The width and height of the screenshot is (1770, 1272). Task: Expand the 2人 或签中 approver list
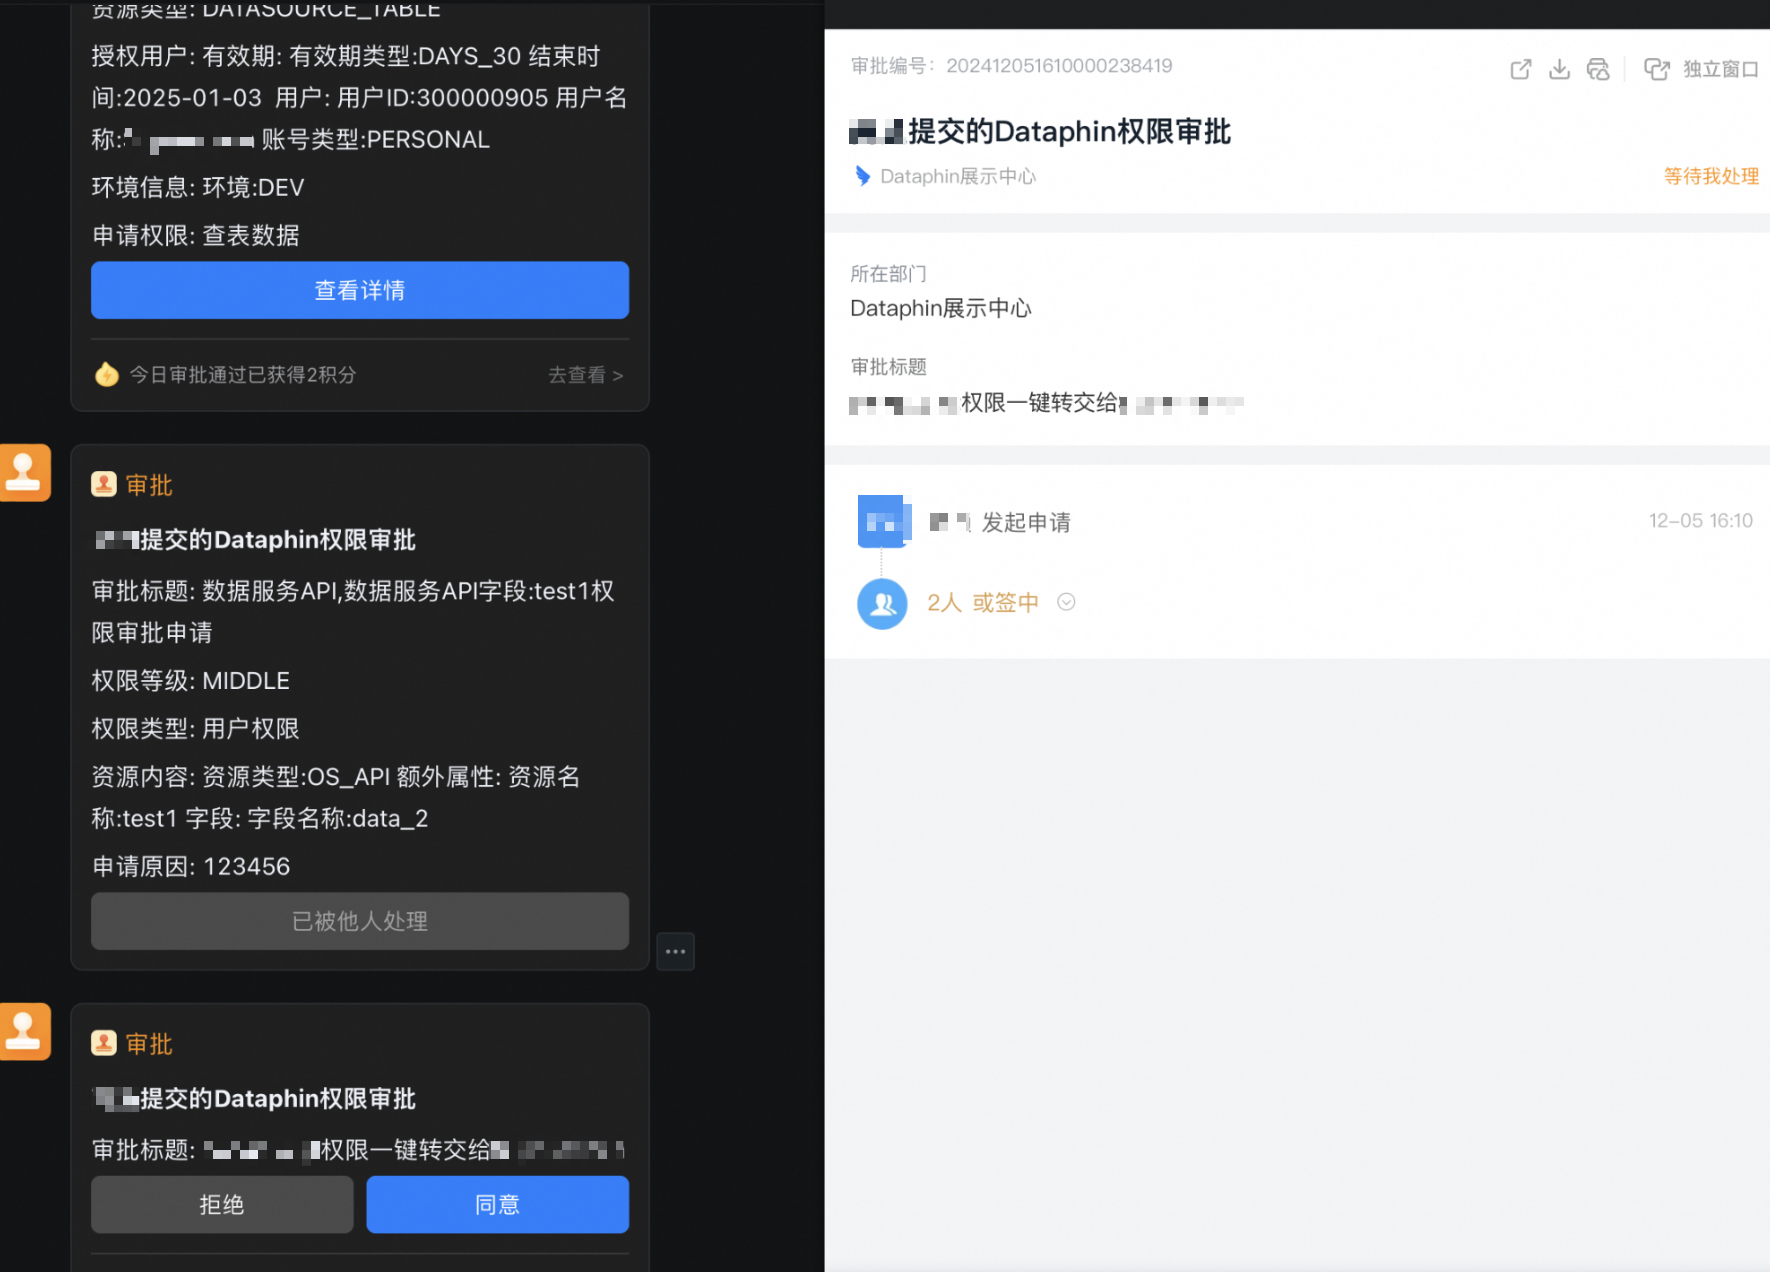click(1066, 602)
